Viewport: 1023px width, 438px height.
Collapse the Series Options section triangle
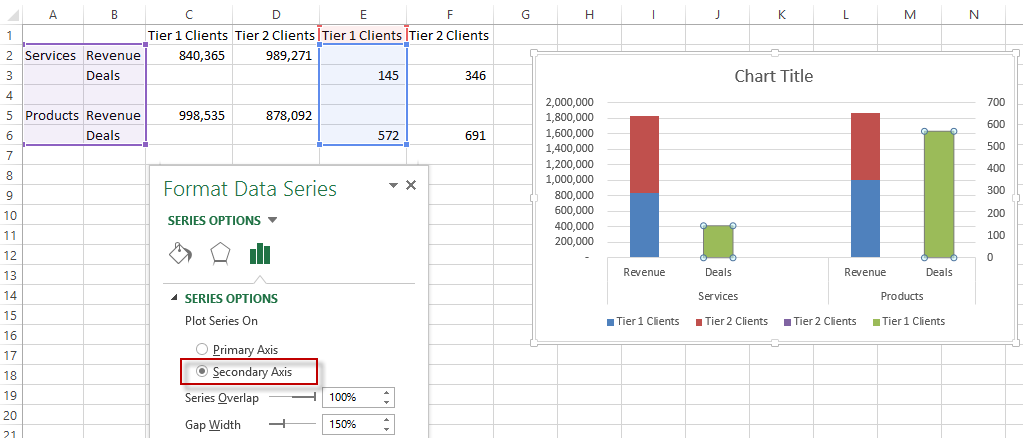[x=175, y=298]
